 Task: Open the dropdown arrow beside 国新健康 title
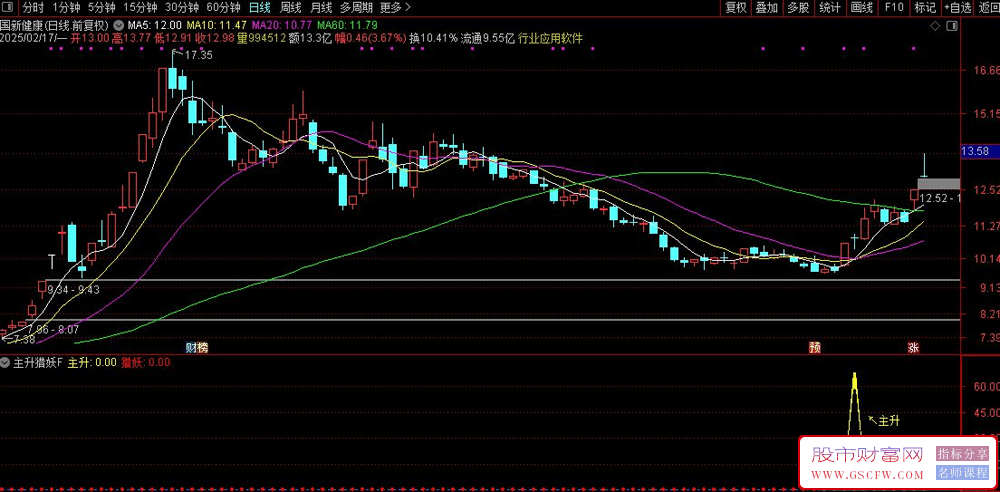[x=119, y=26]
